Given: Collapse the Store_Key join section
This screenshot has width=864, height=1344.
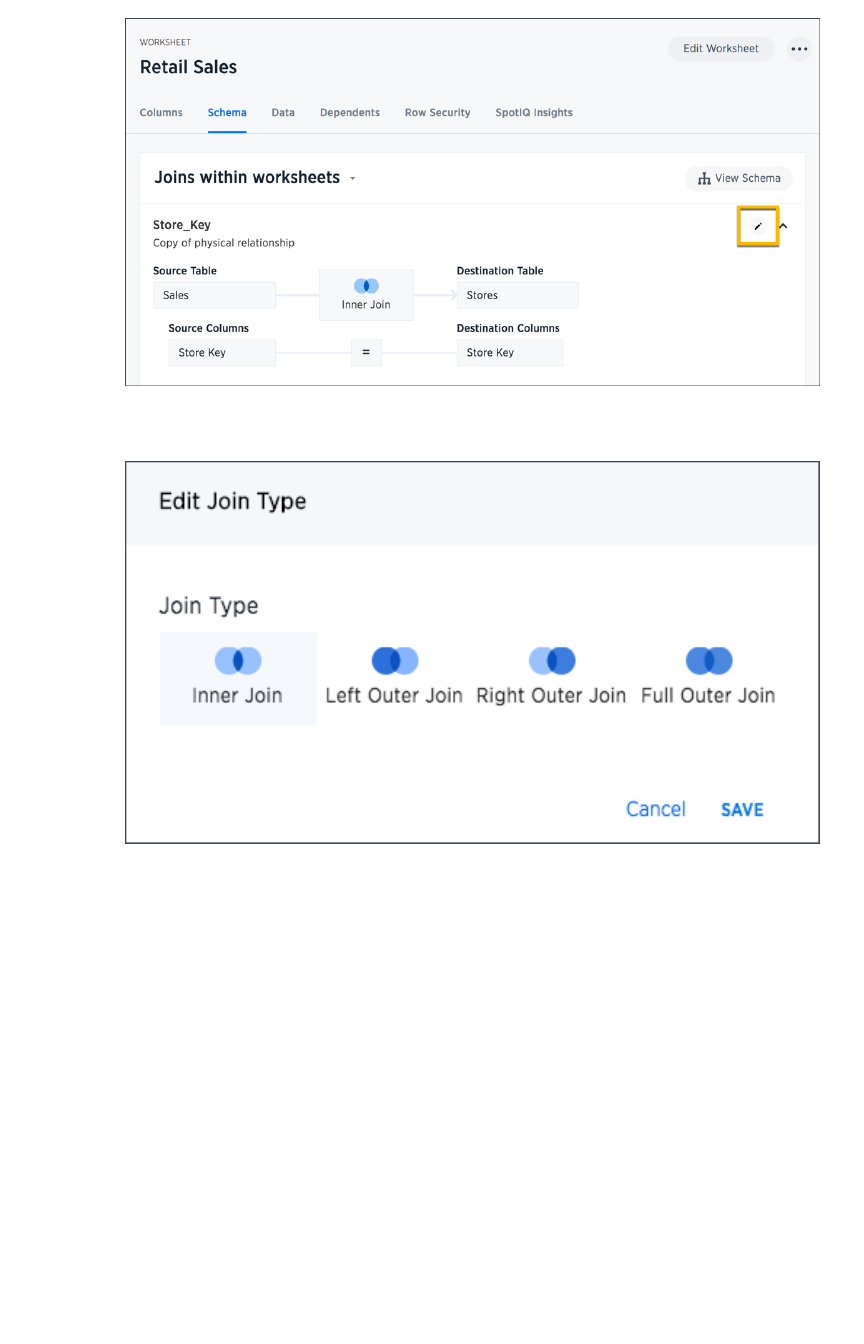Looking at the screenshot, I should 783,226.
